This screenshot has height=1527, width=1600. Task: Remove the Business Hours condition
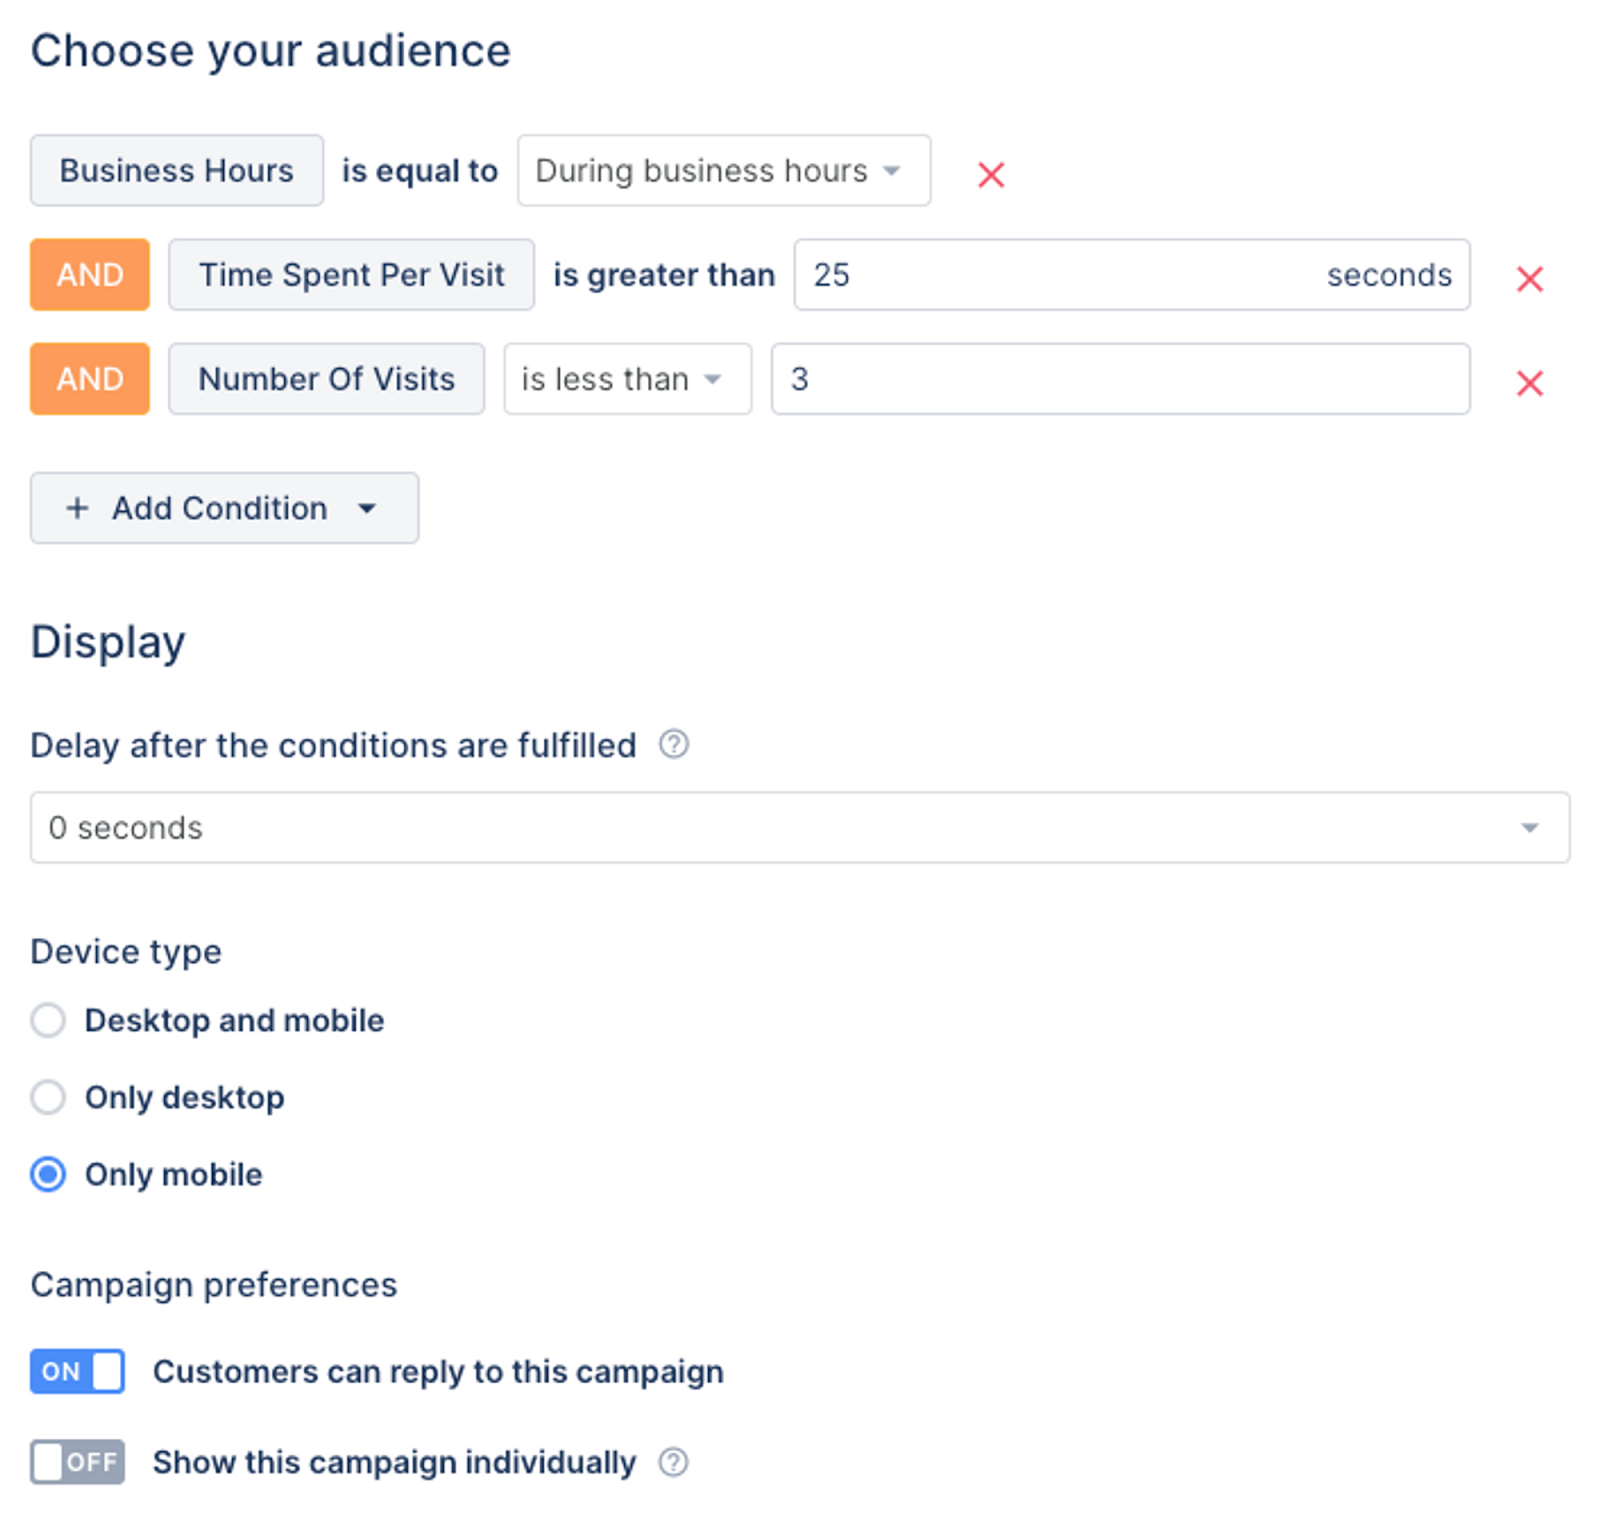(990, 175)
